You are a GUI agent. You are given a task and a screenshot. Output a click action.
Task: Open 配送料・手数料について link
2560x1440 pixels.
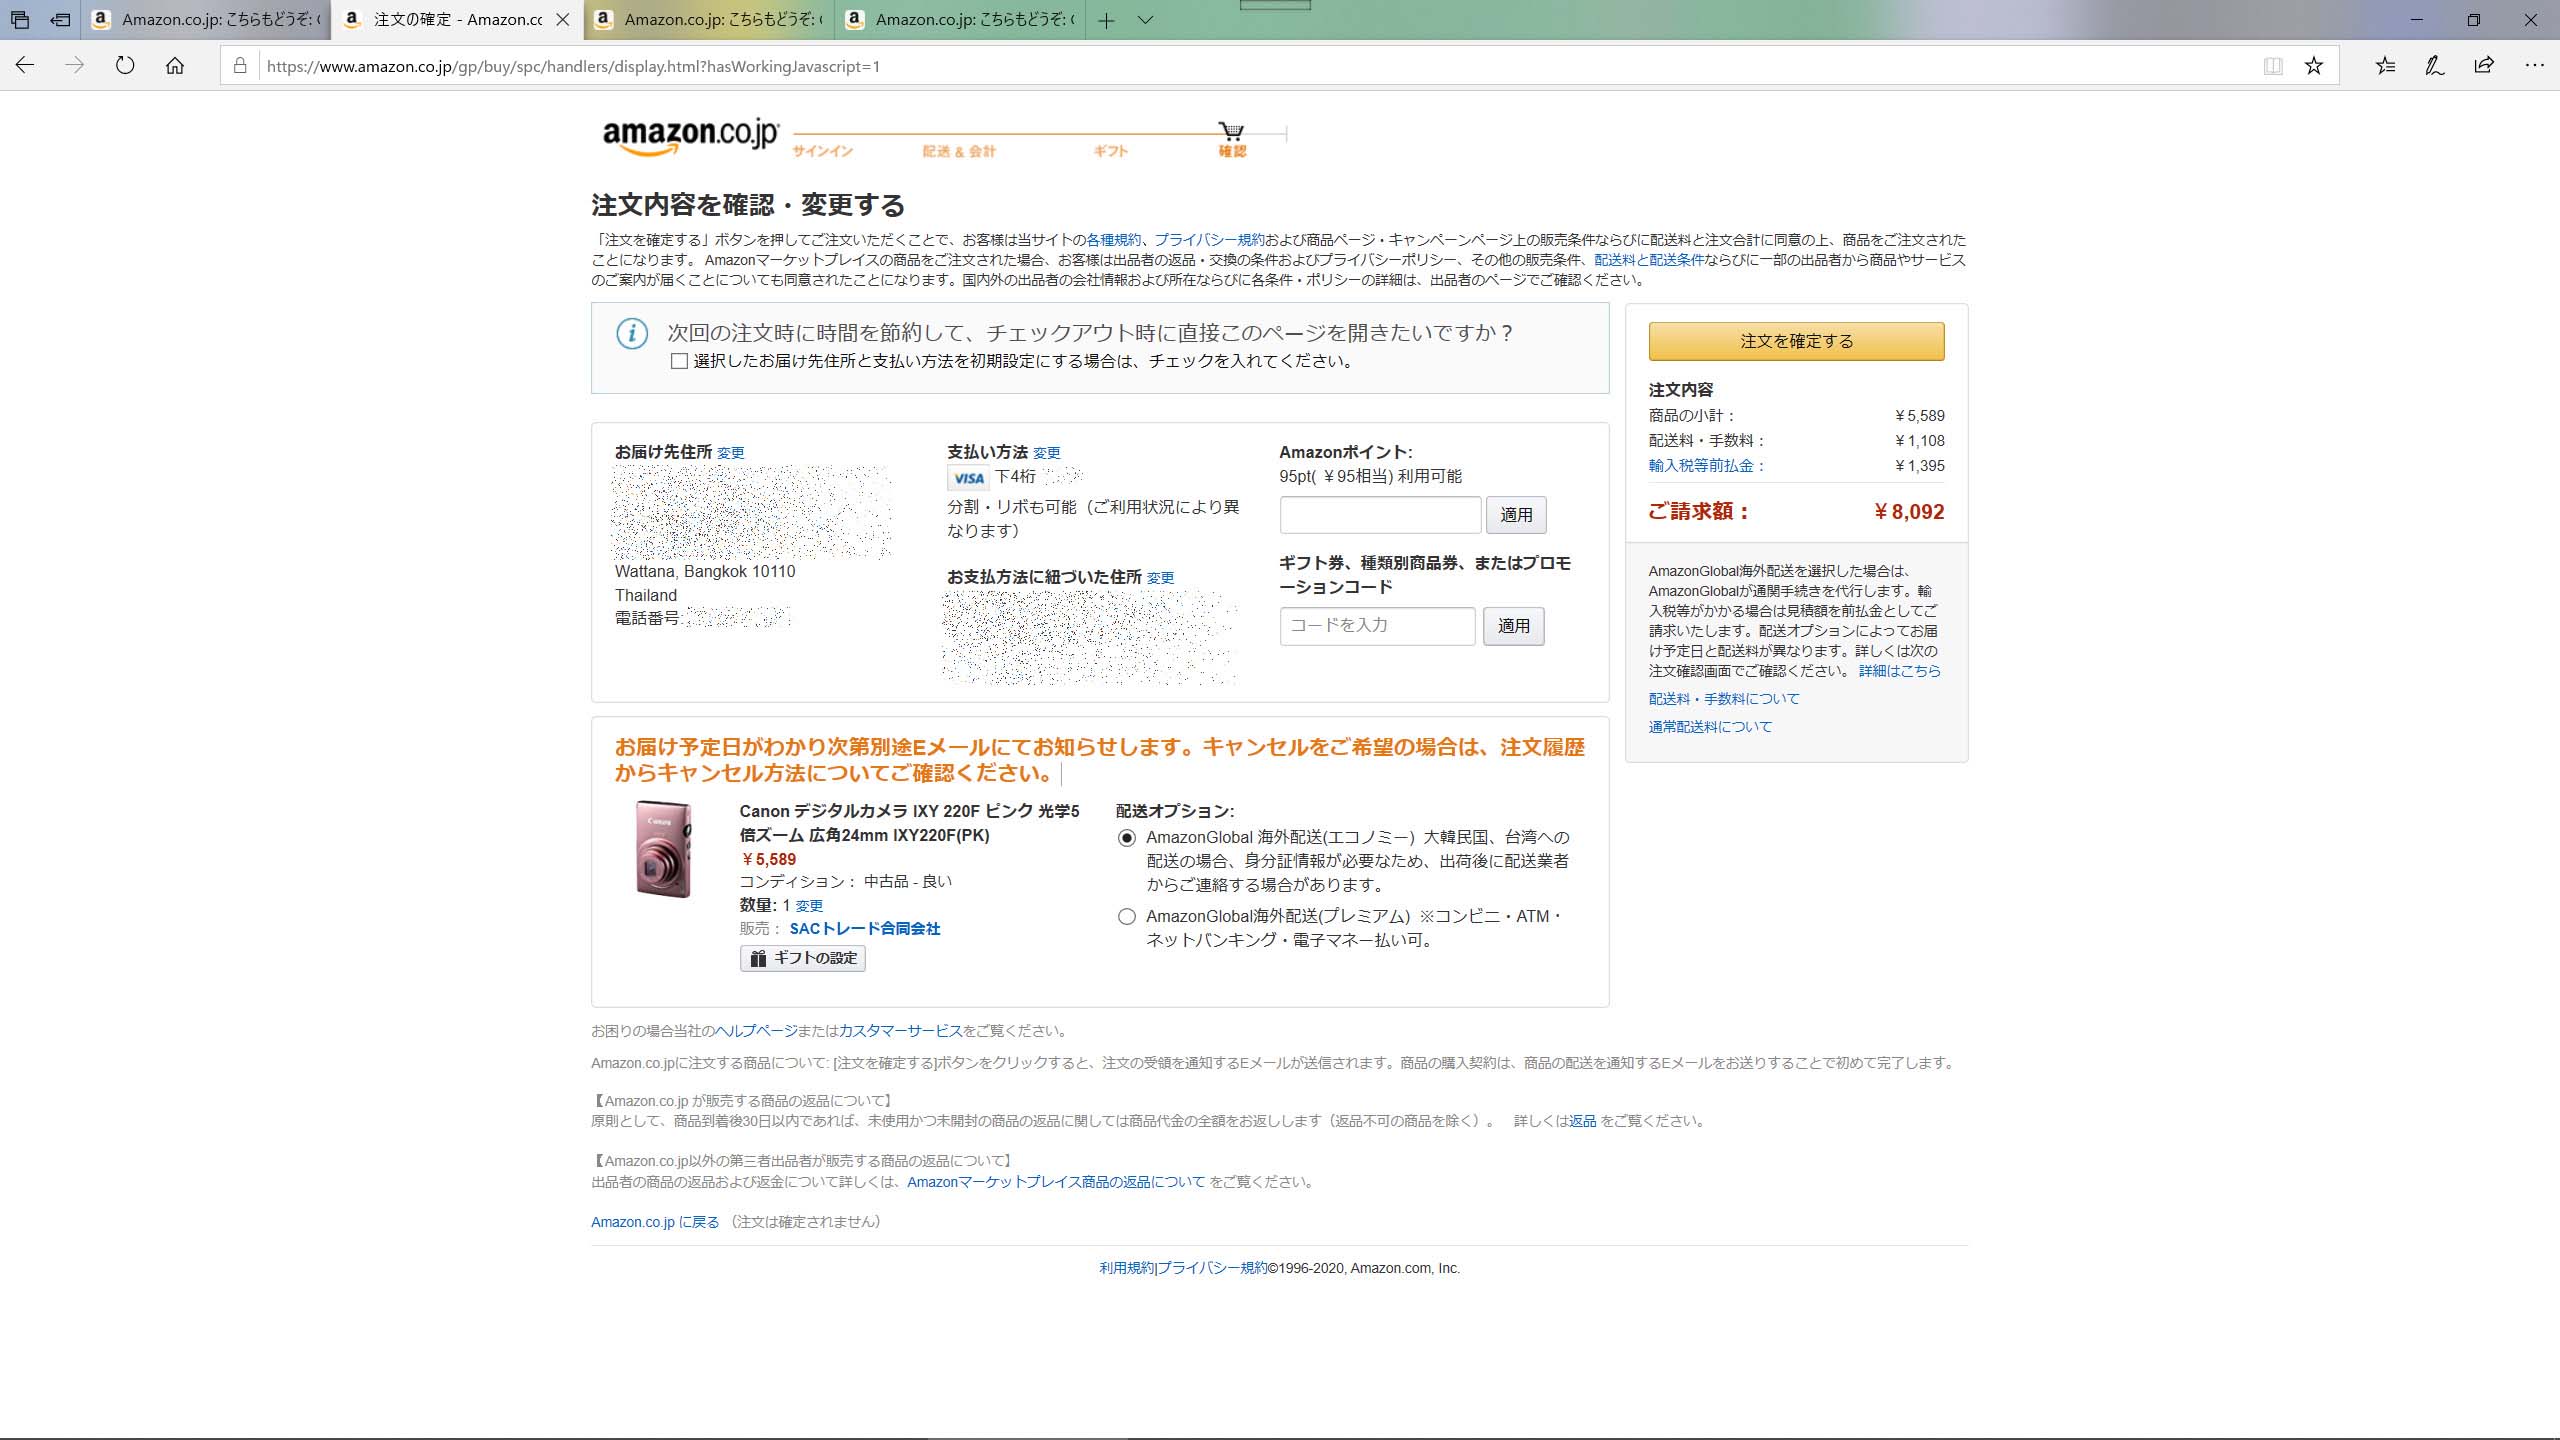[x=1724, y=699]
